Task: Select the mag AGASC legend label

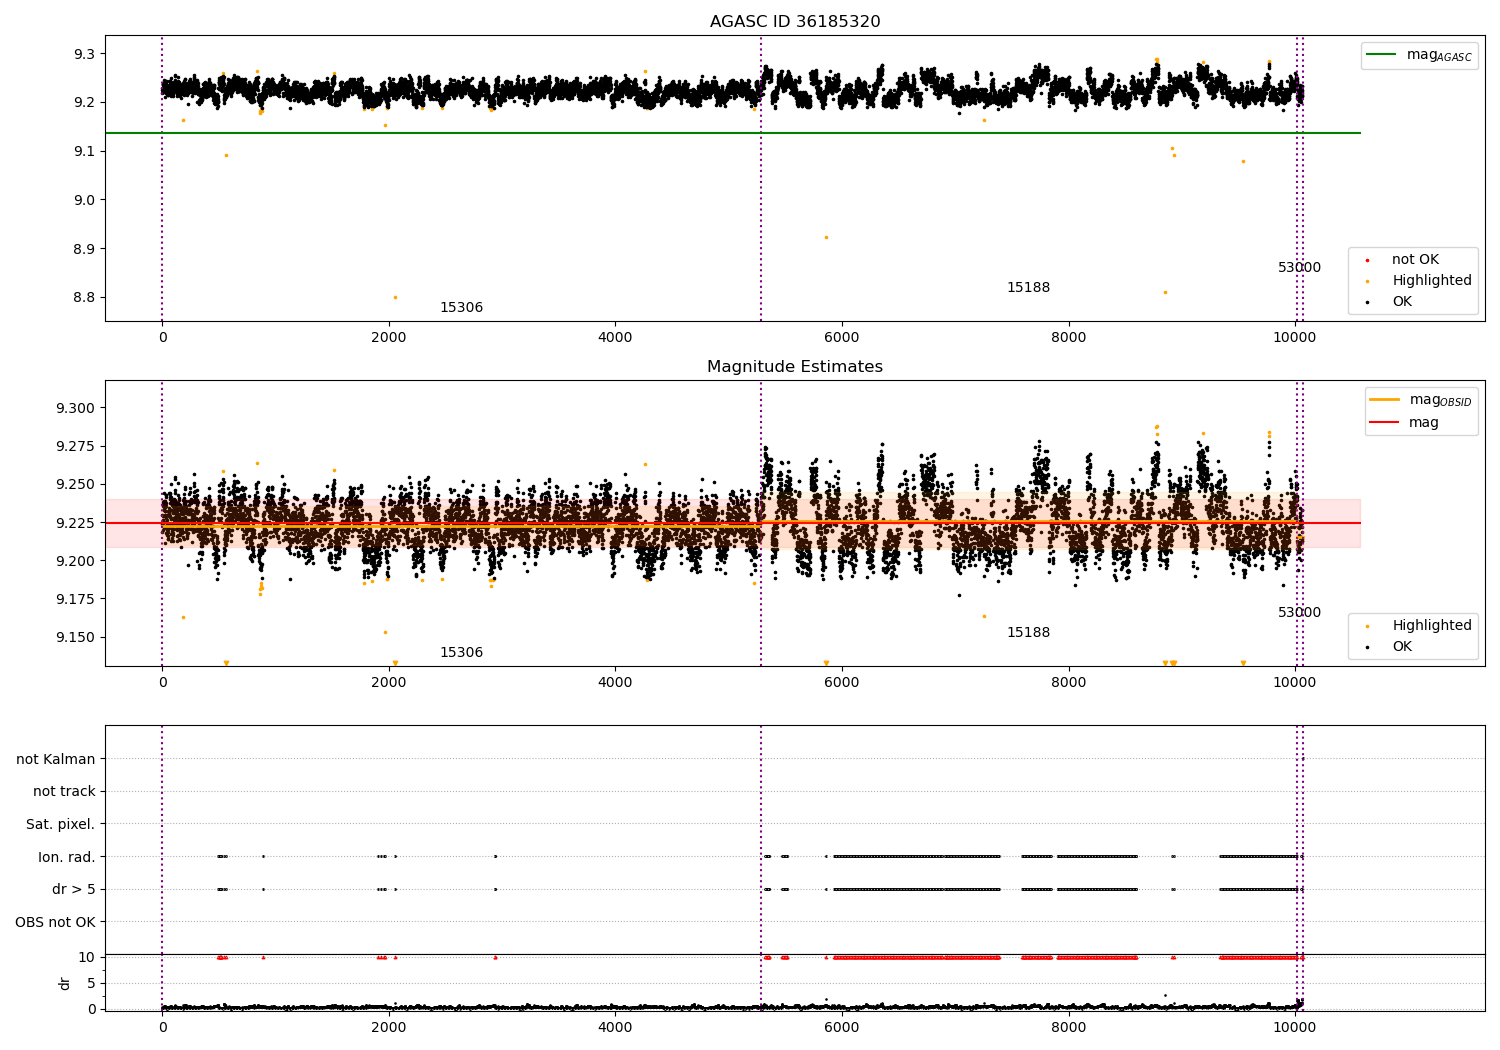Action: tap(1439, 55)
